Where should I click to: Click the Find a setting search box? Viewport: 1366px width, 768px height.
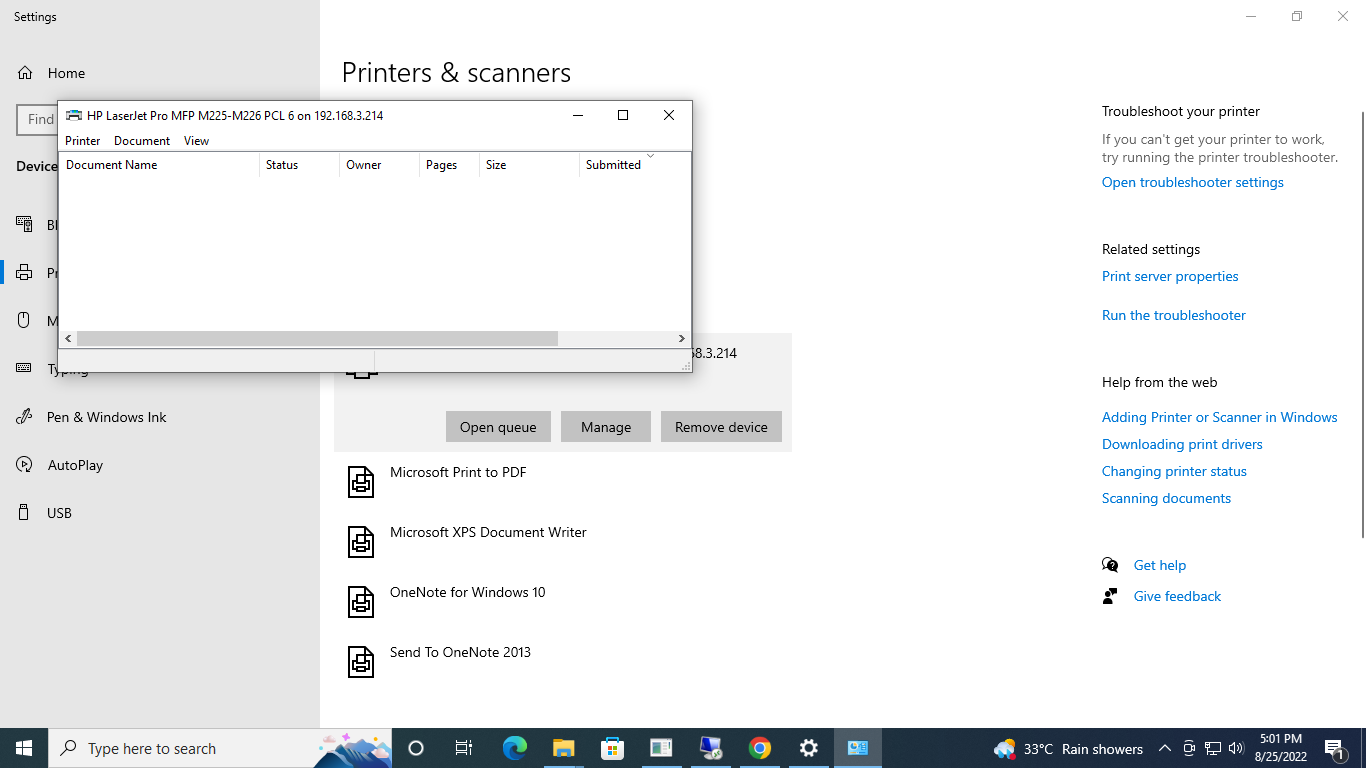tap(37, 119)
